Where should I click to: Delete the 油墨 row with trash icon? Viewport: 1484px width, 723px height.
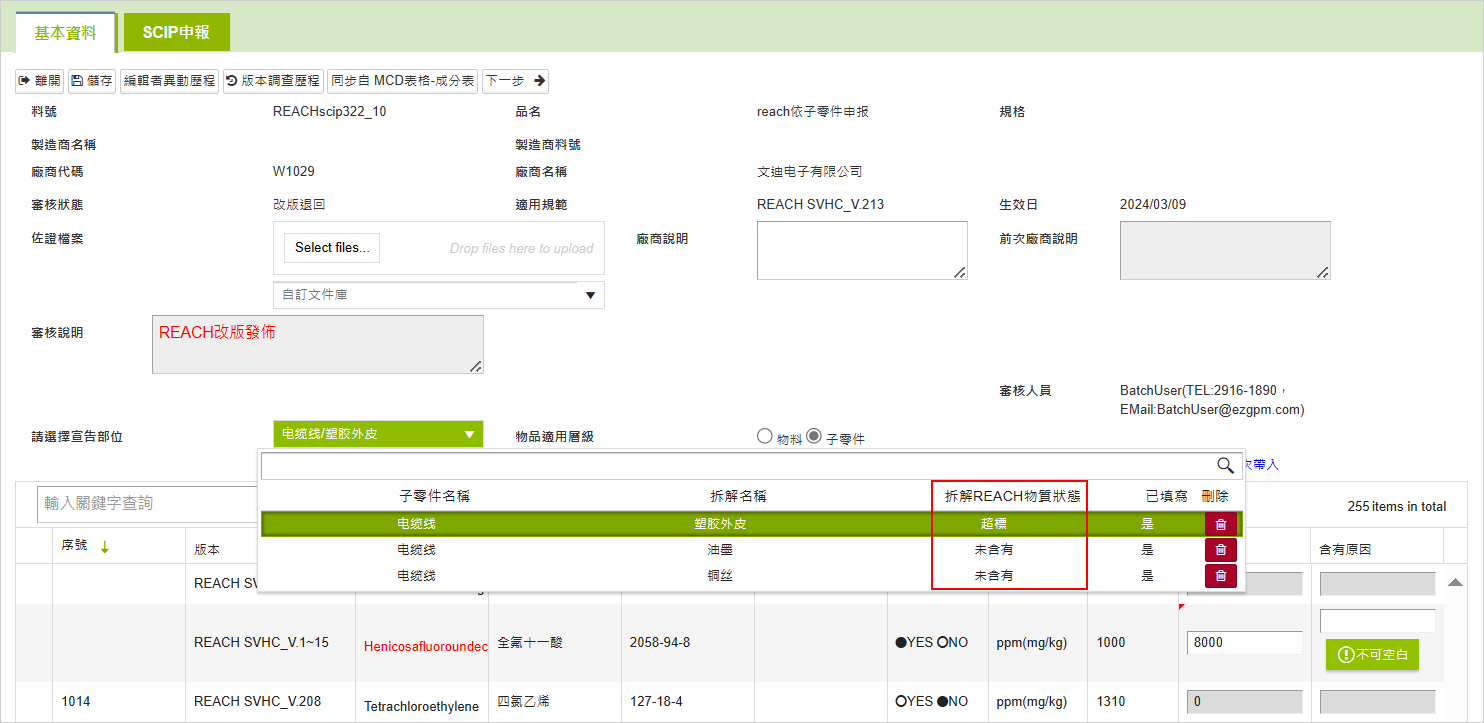pos(1221,550)
